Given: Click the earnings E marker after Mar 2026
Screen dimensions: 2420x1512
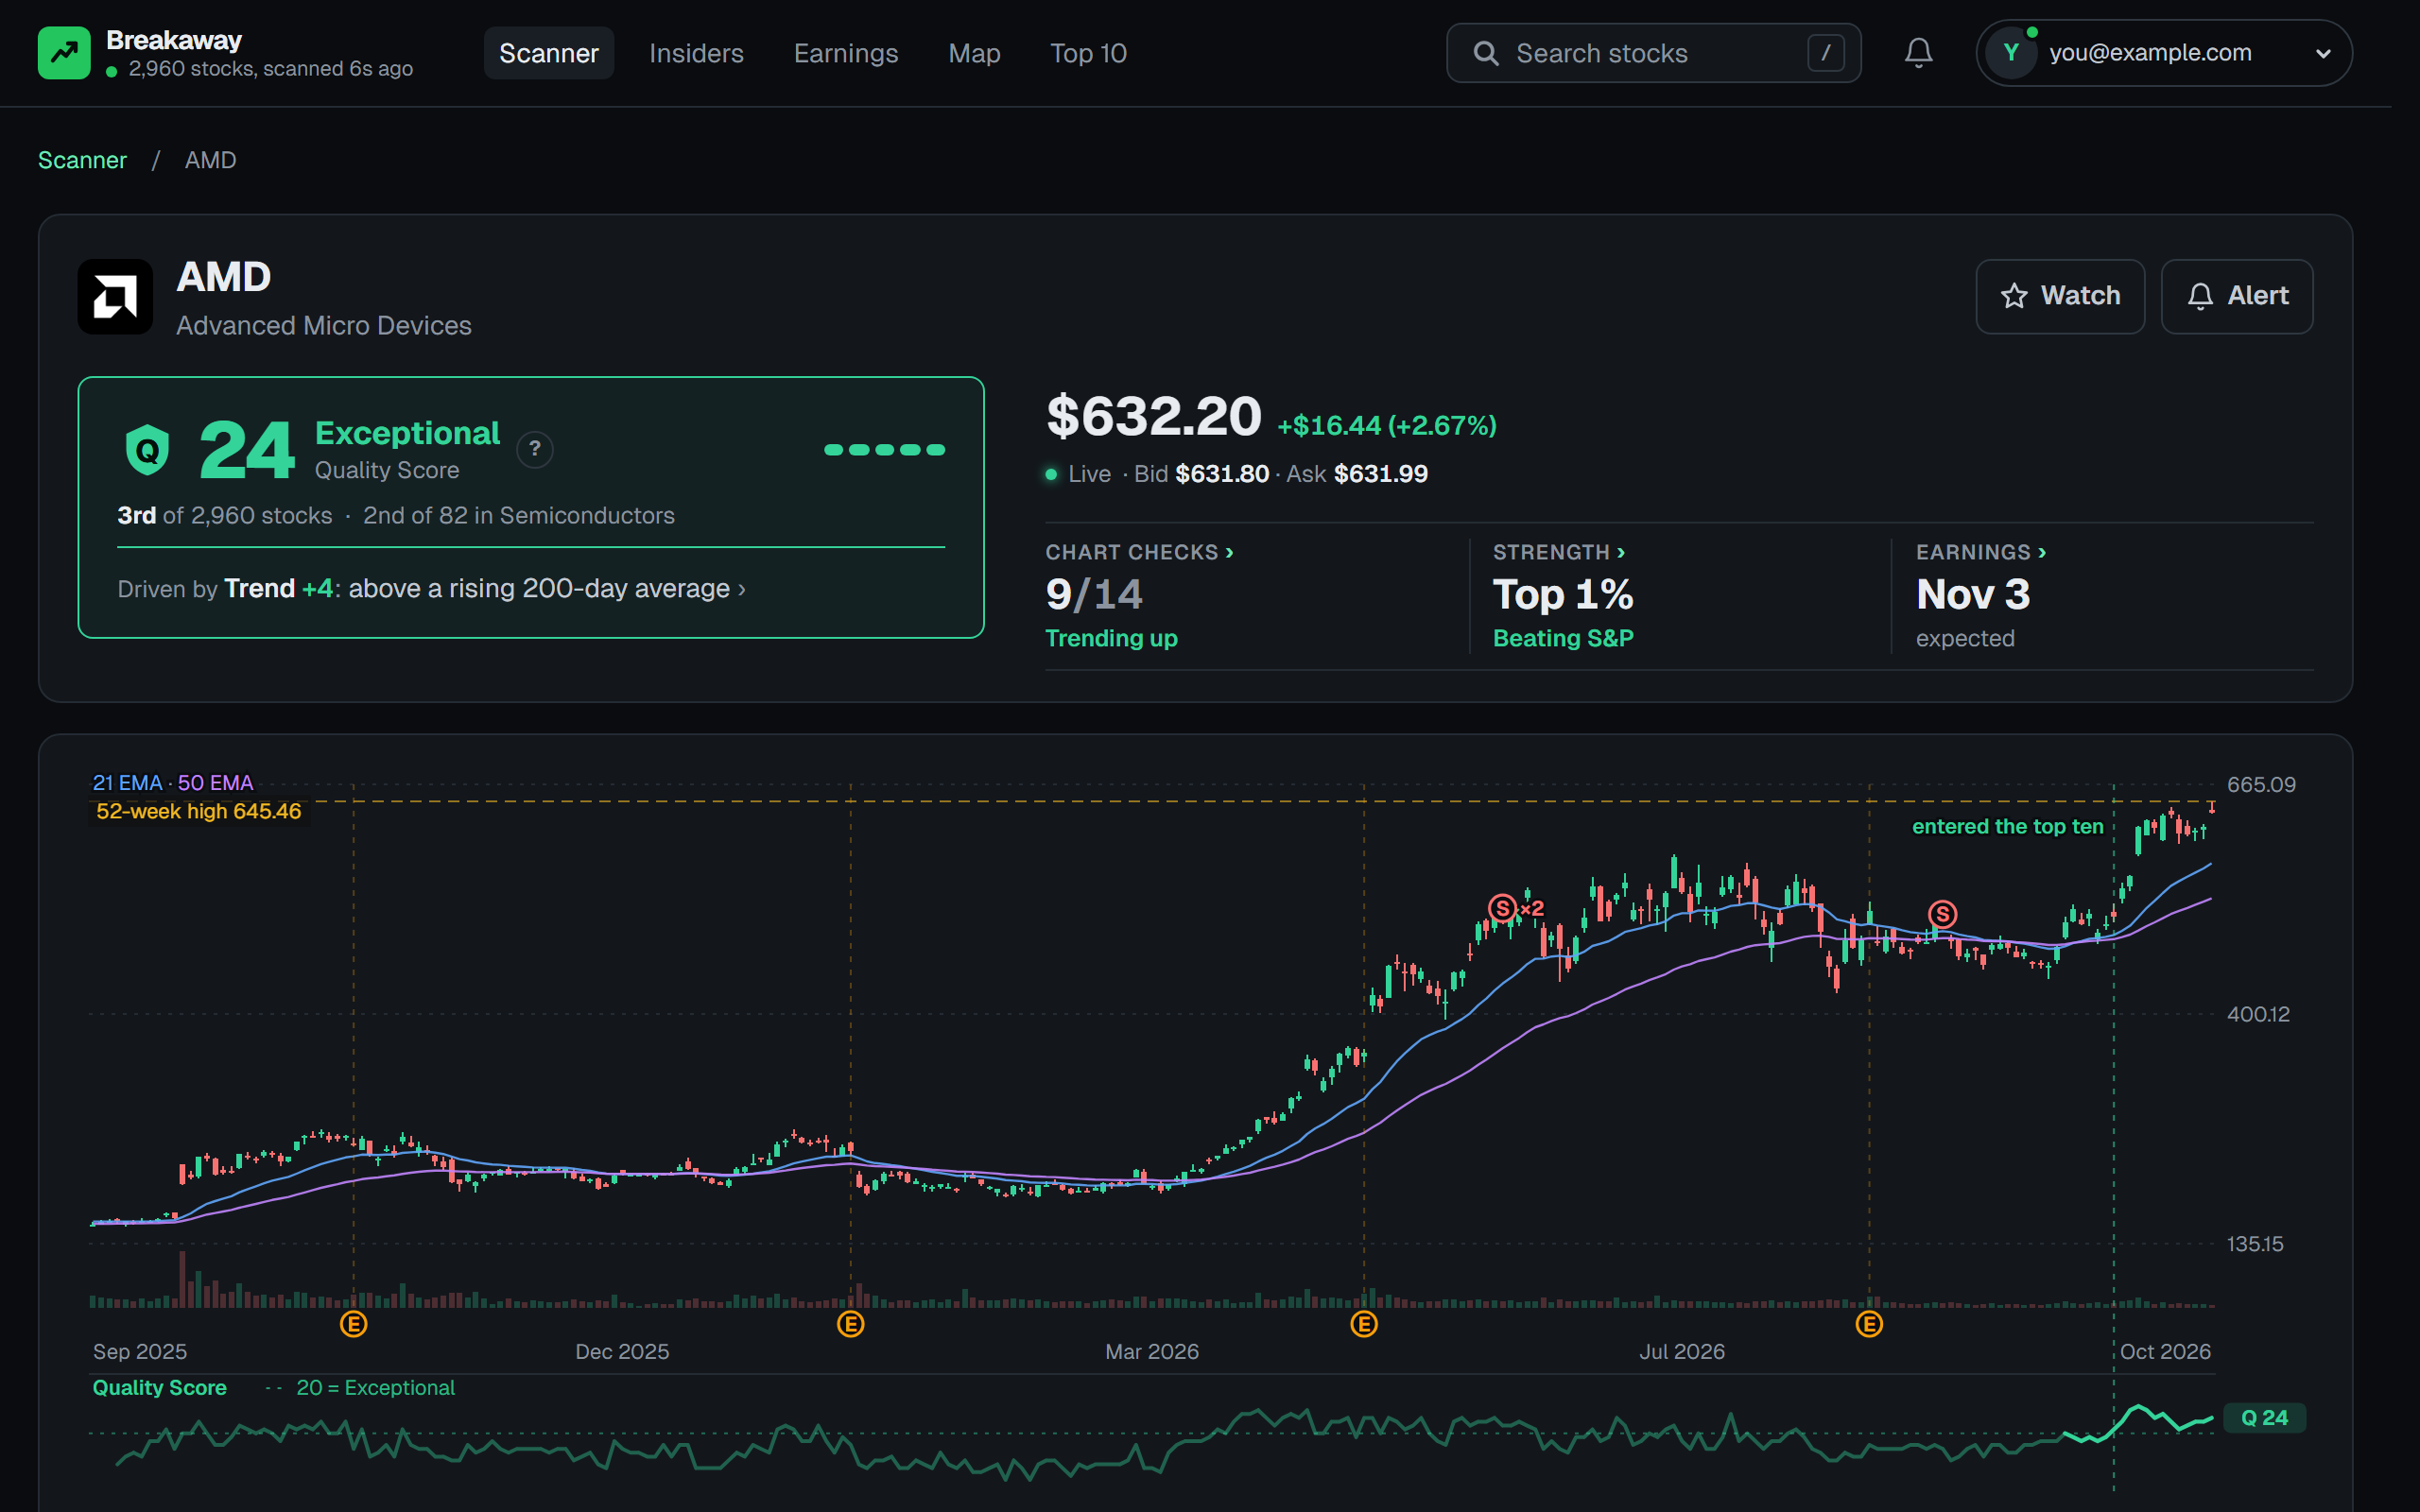Looking at the screenshot, I should (1364, 1325).
